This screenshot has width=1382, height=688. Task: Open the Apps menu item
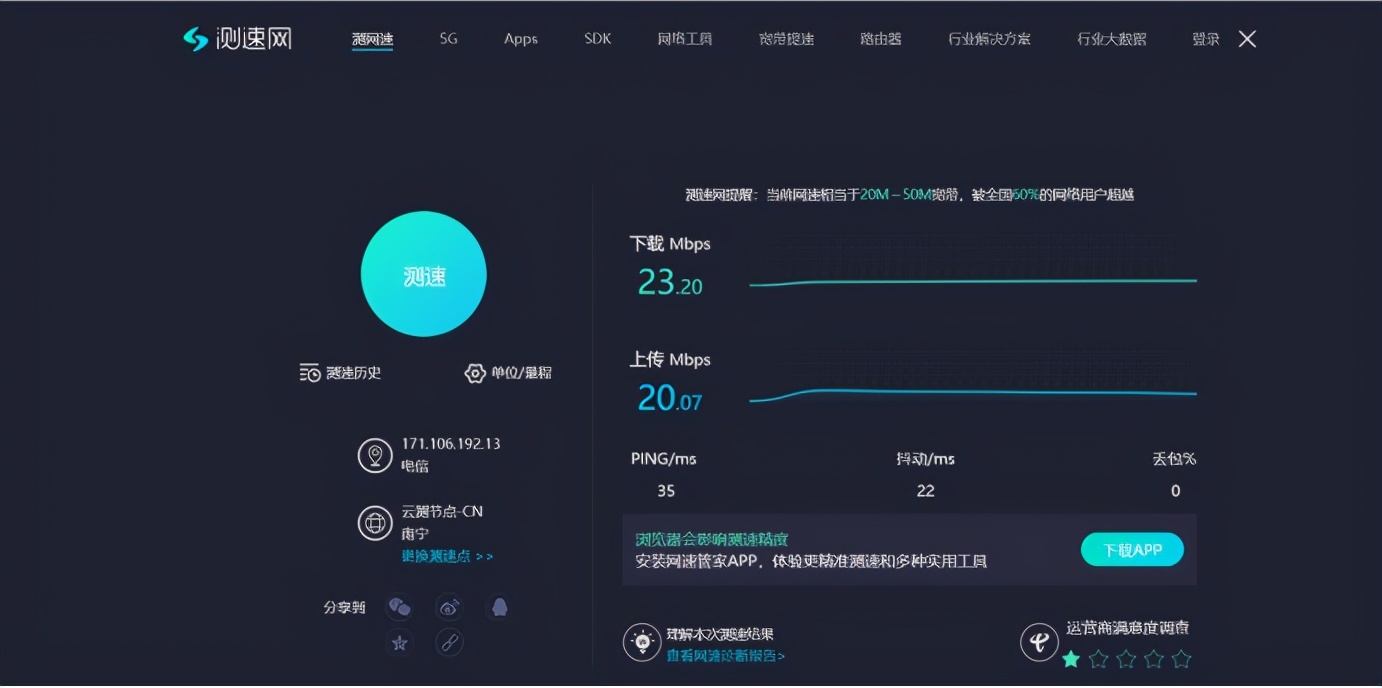pos(521,39)
